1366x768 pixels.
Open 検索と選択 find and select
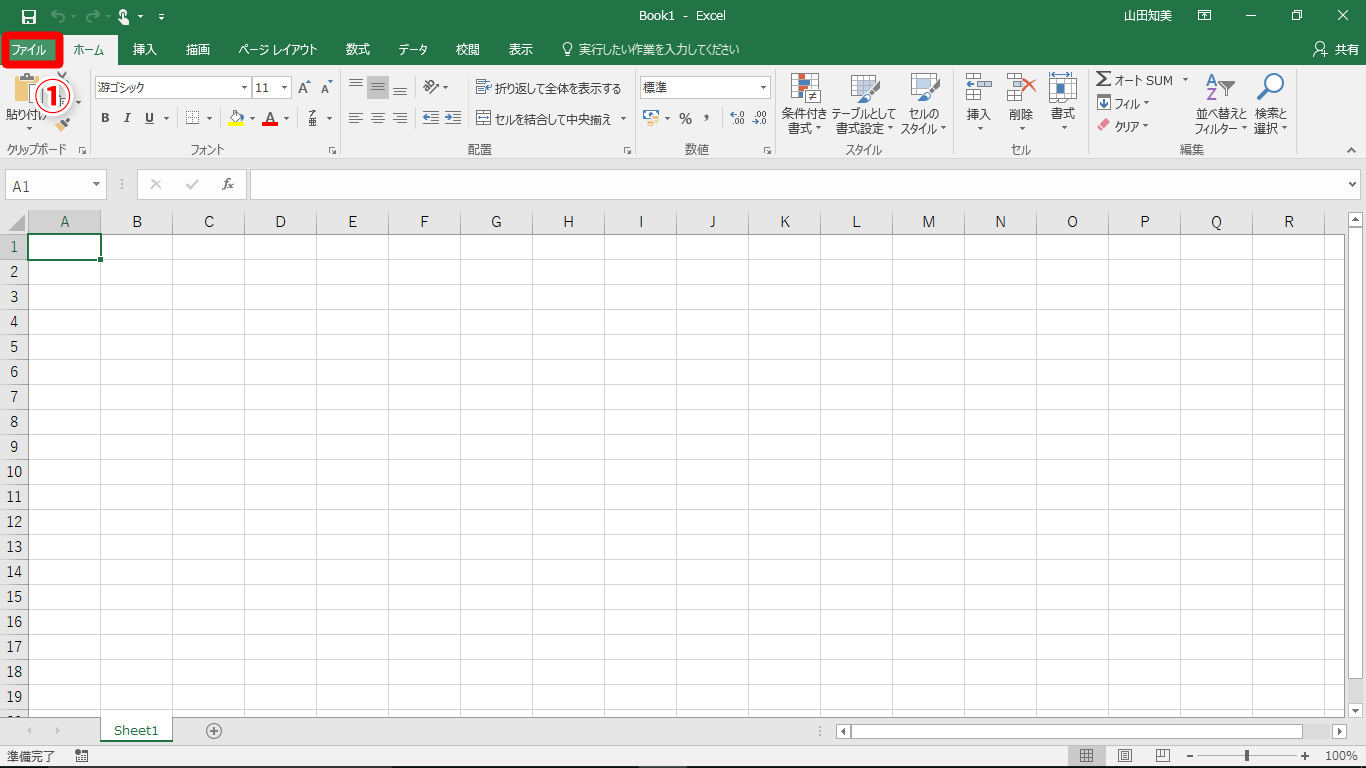(1271, 104)
